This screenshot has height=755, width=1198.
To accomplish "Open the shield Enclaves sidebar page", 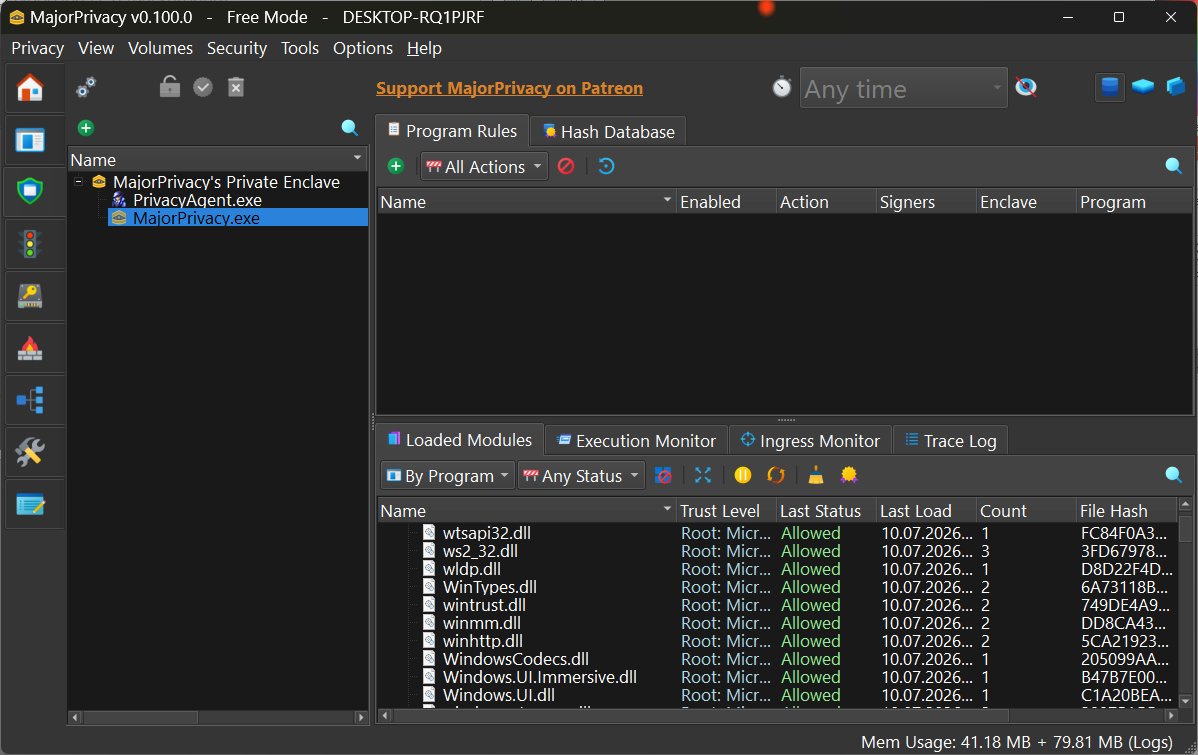I will (30, 190).
